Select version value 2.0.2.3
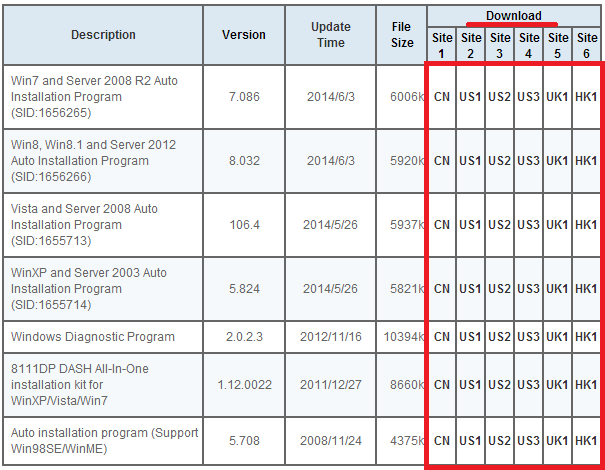The height and width of the screenshot is (470, 605). [244, 337]
